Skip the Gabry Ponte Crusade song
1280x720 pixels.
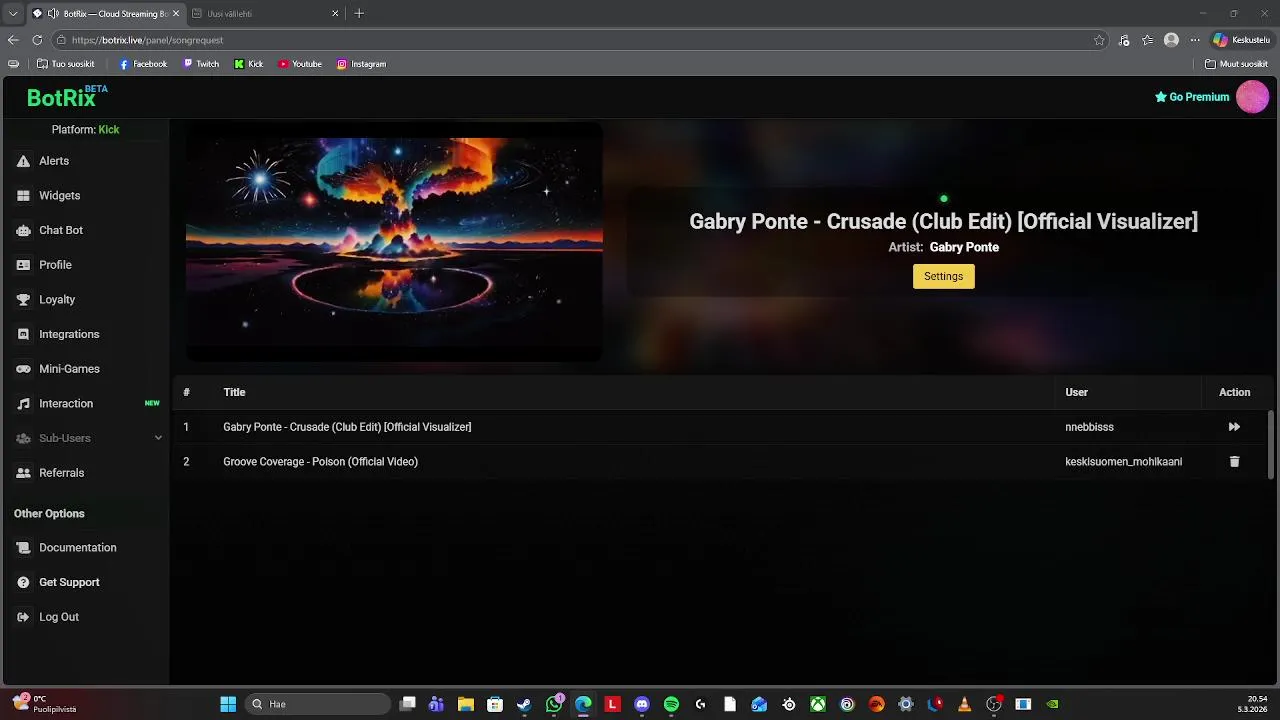(1234, 427)
